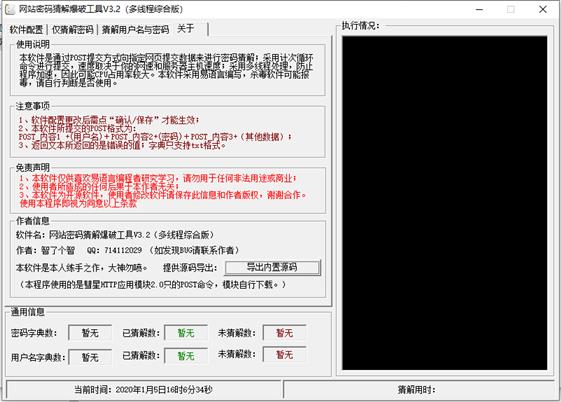Open the 仅猜解密码 tab

pos(72,29)
